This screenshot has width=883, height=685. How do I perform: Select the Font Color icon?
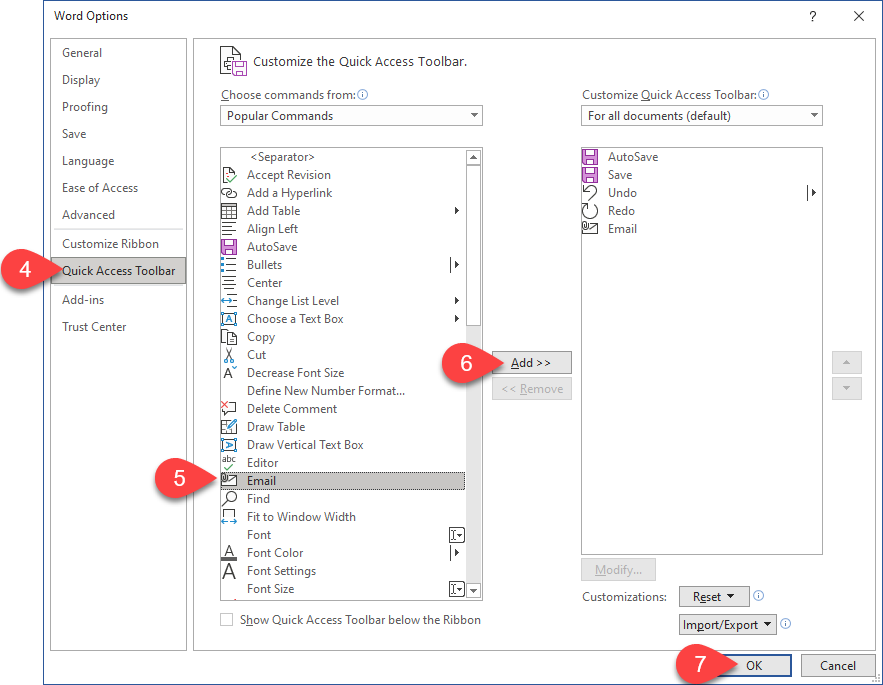tap(229, 553)
